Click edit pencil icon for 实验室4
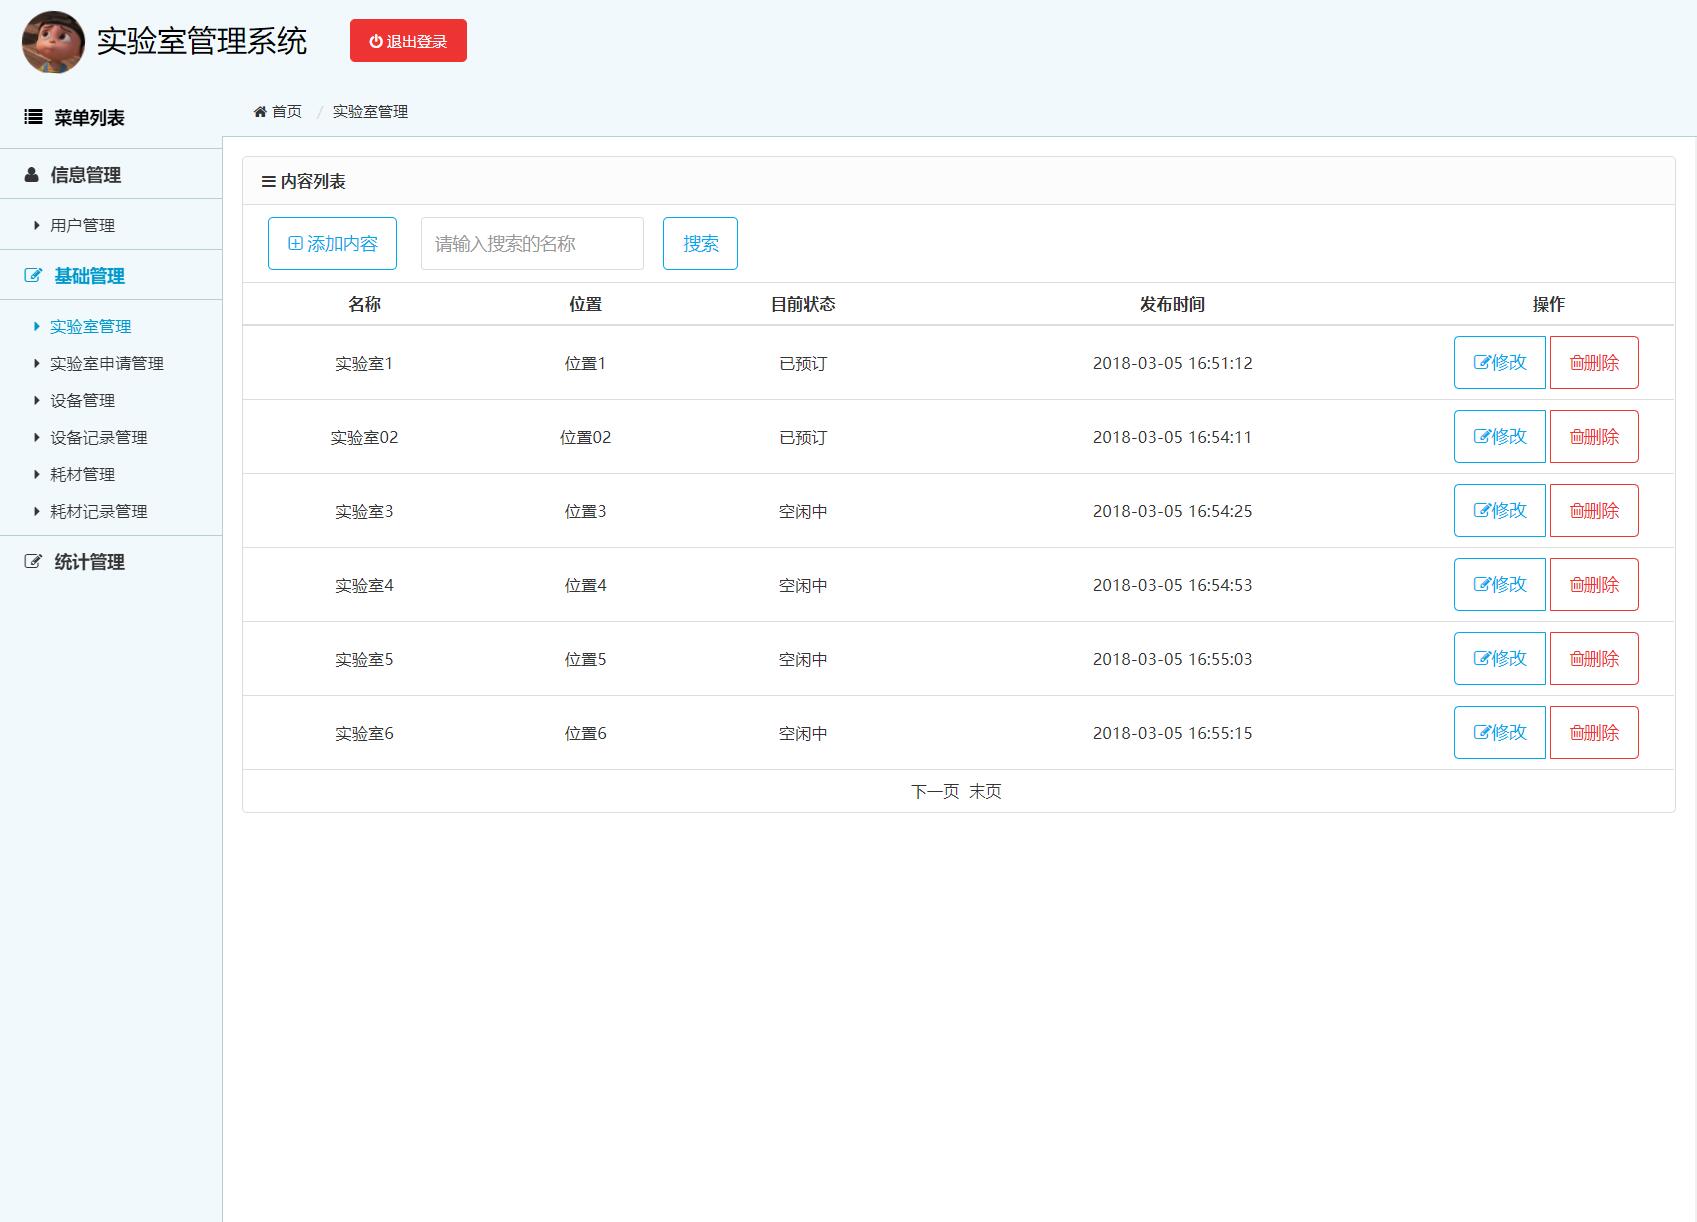Screen dimensions: 1697x1222 tap(1482, 585)
